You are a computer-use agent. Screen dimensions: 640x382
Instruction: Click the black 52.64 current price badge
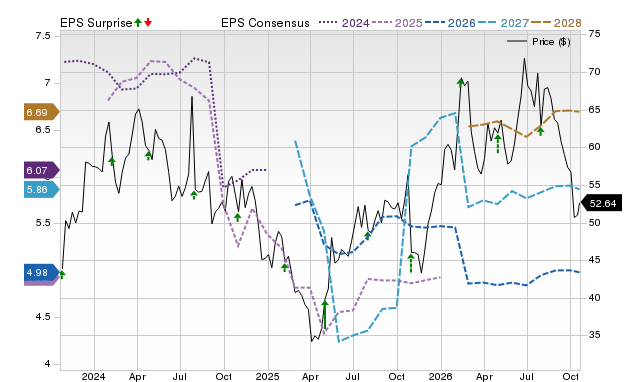(x=602, y=203)
